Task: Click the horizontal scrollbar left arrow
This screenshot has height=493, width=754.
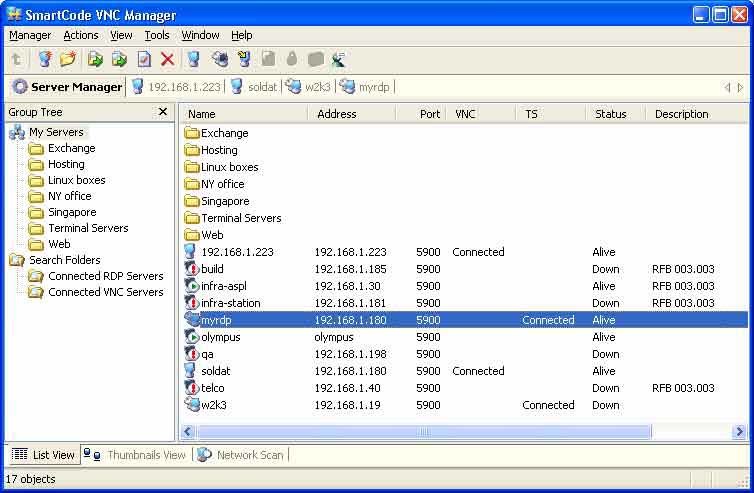Action: click(x=188, y=431)
